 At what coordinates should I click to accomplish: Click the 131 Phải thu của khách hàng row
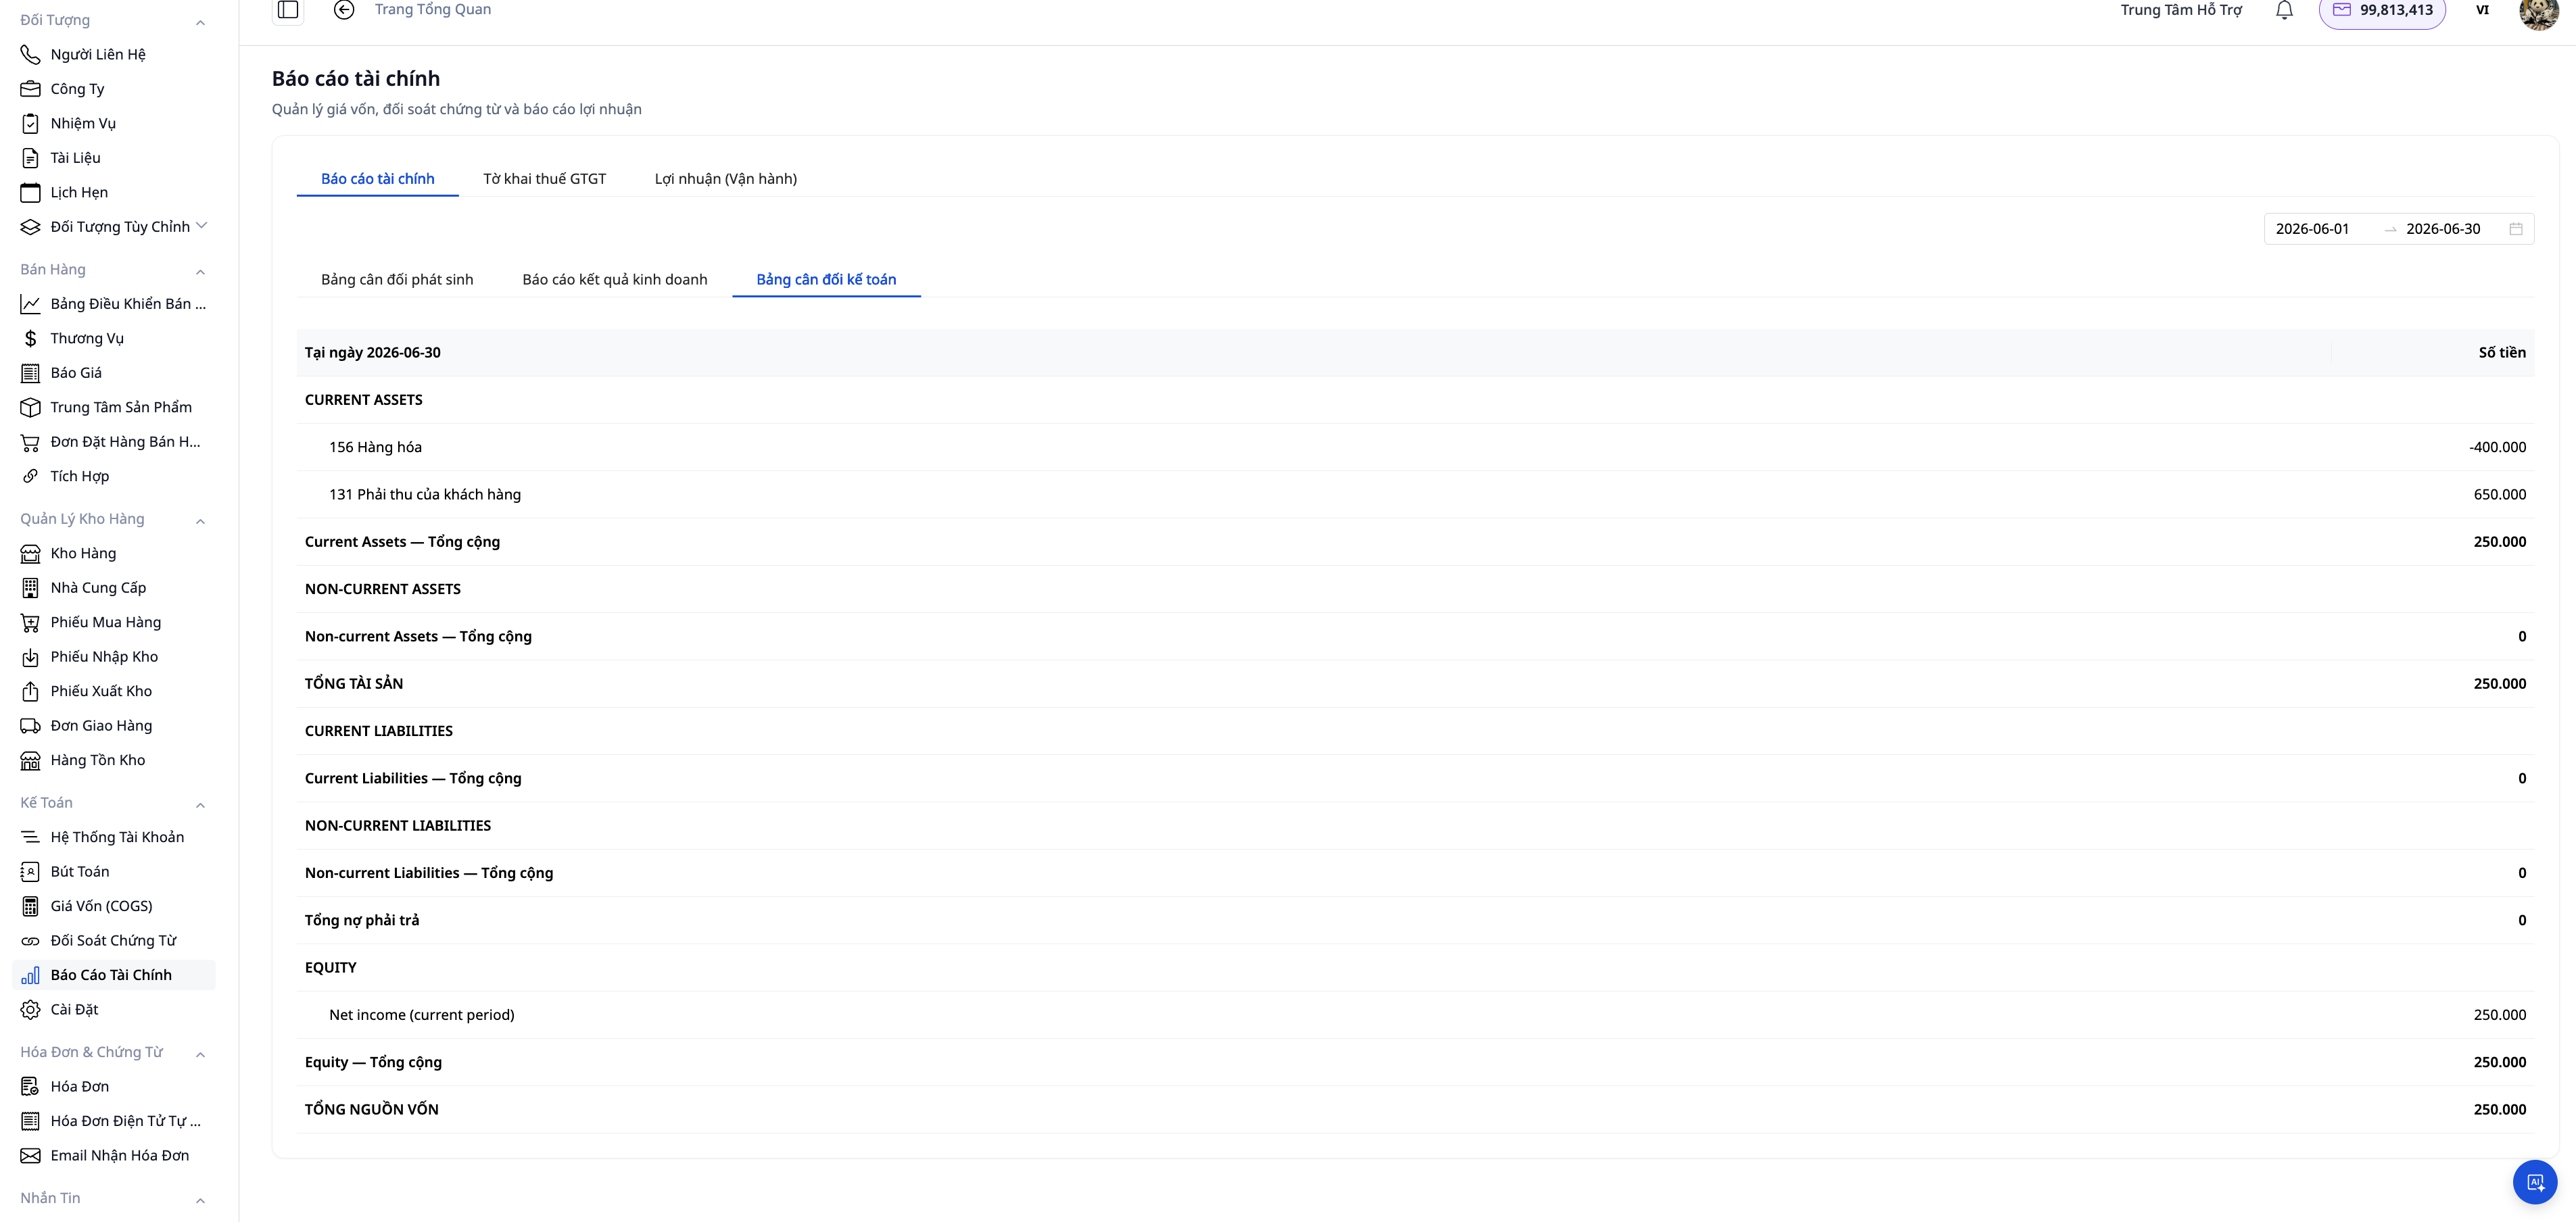pyautogui.click(x=1415, y=494)
